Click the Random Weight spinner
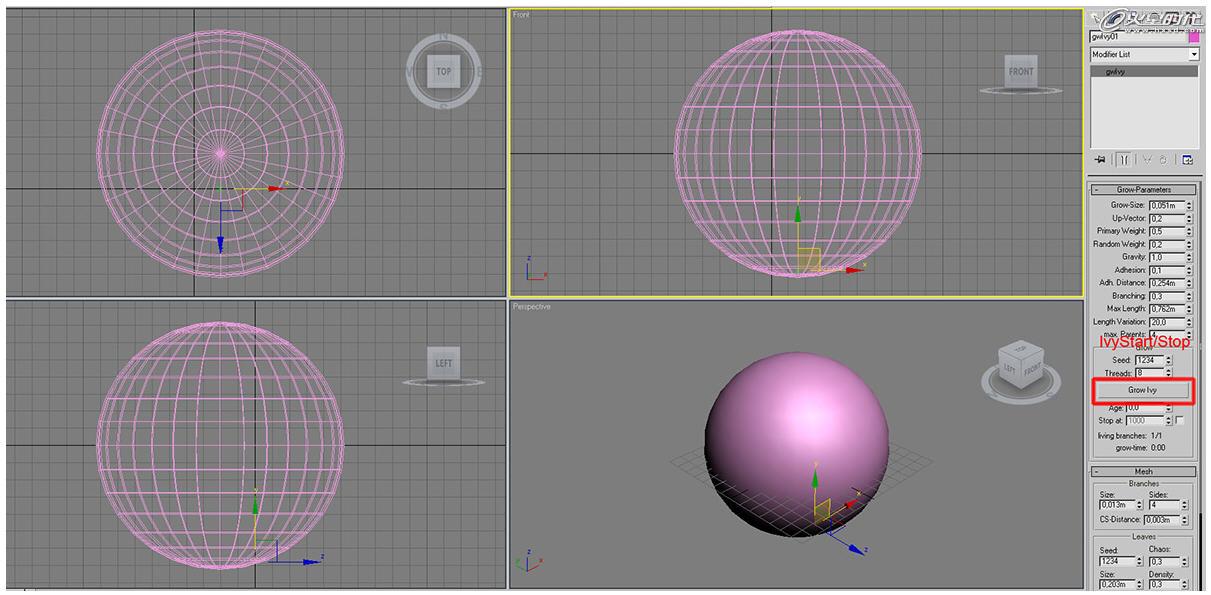Image resolution: width=1211 pixels, height=595 pixels. pyautogui.click(x=1189, y=244)
